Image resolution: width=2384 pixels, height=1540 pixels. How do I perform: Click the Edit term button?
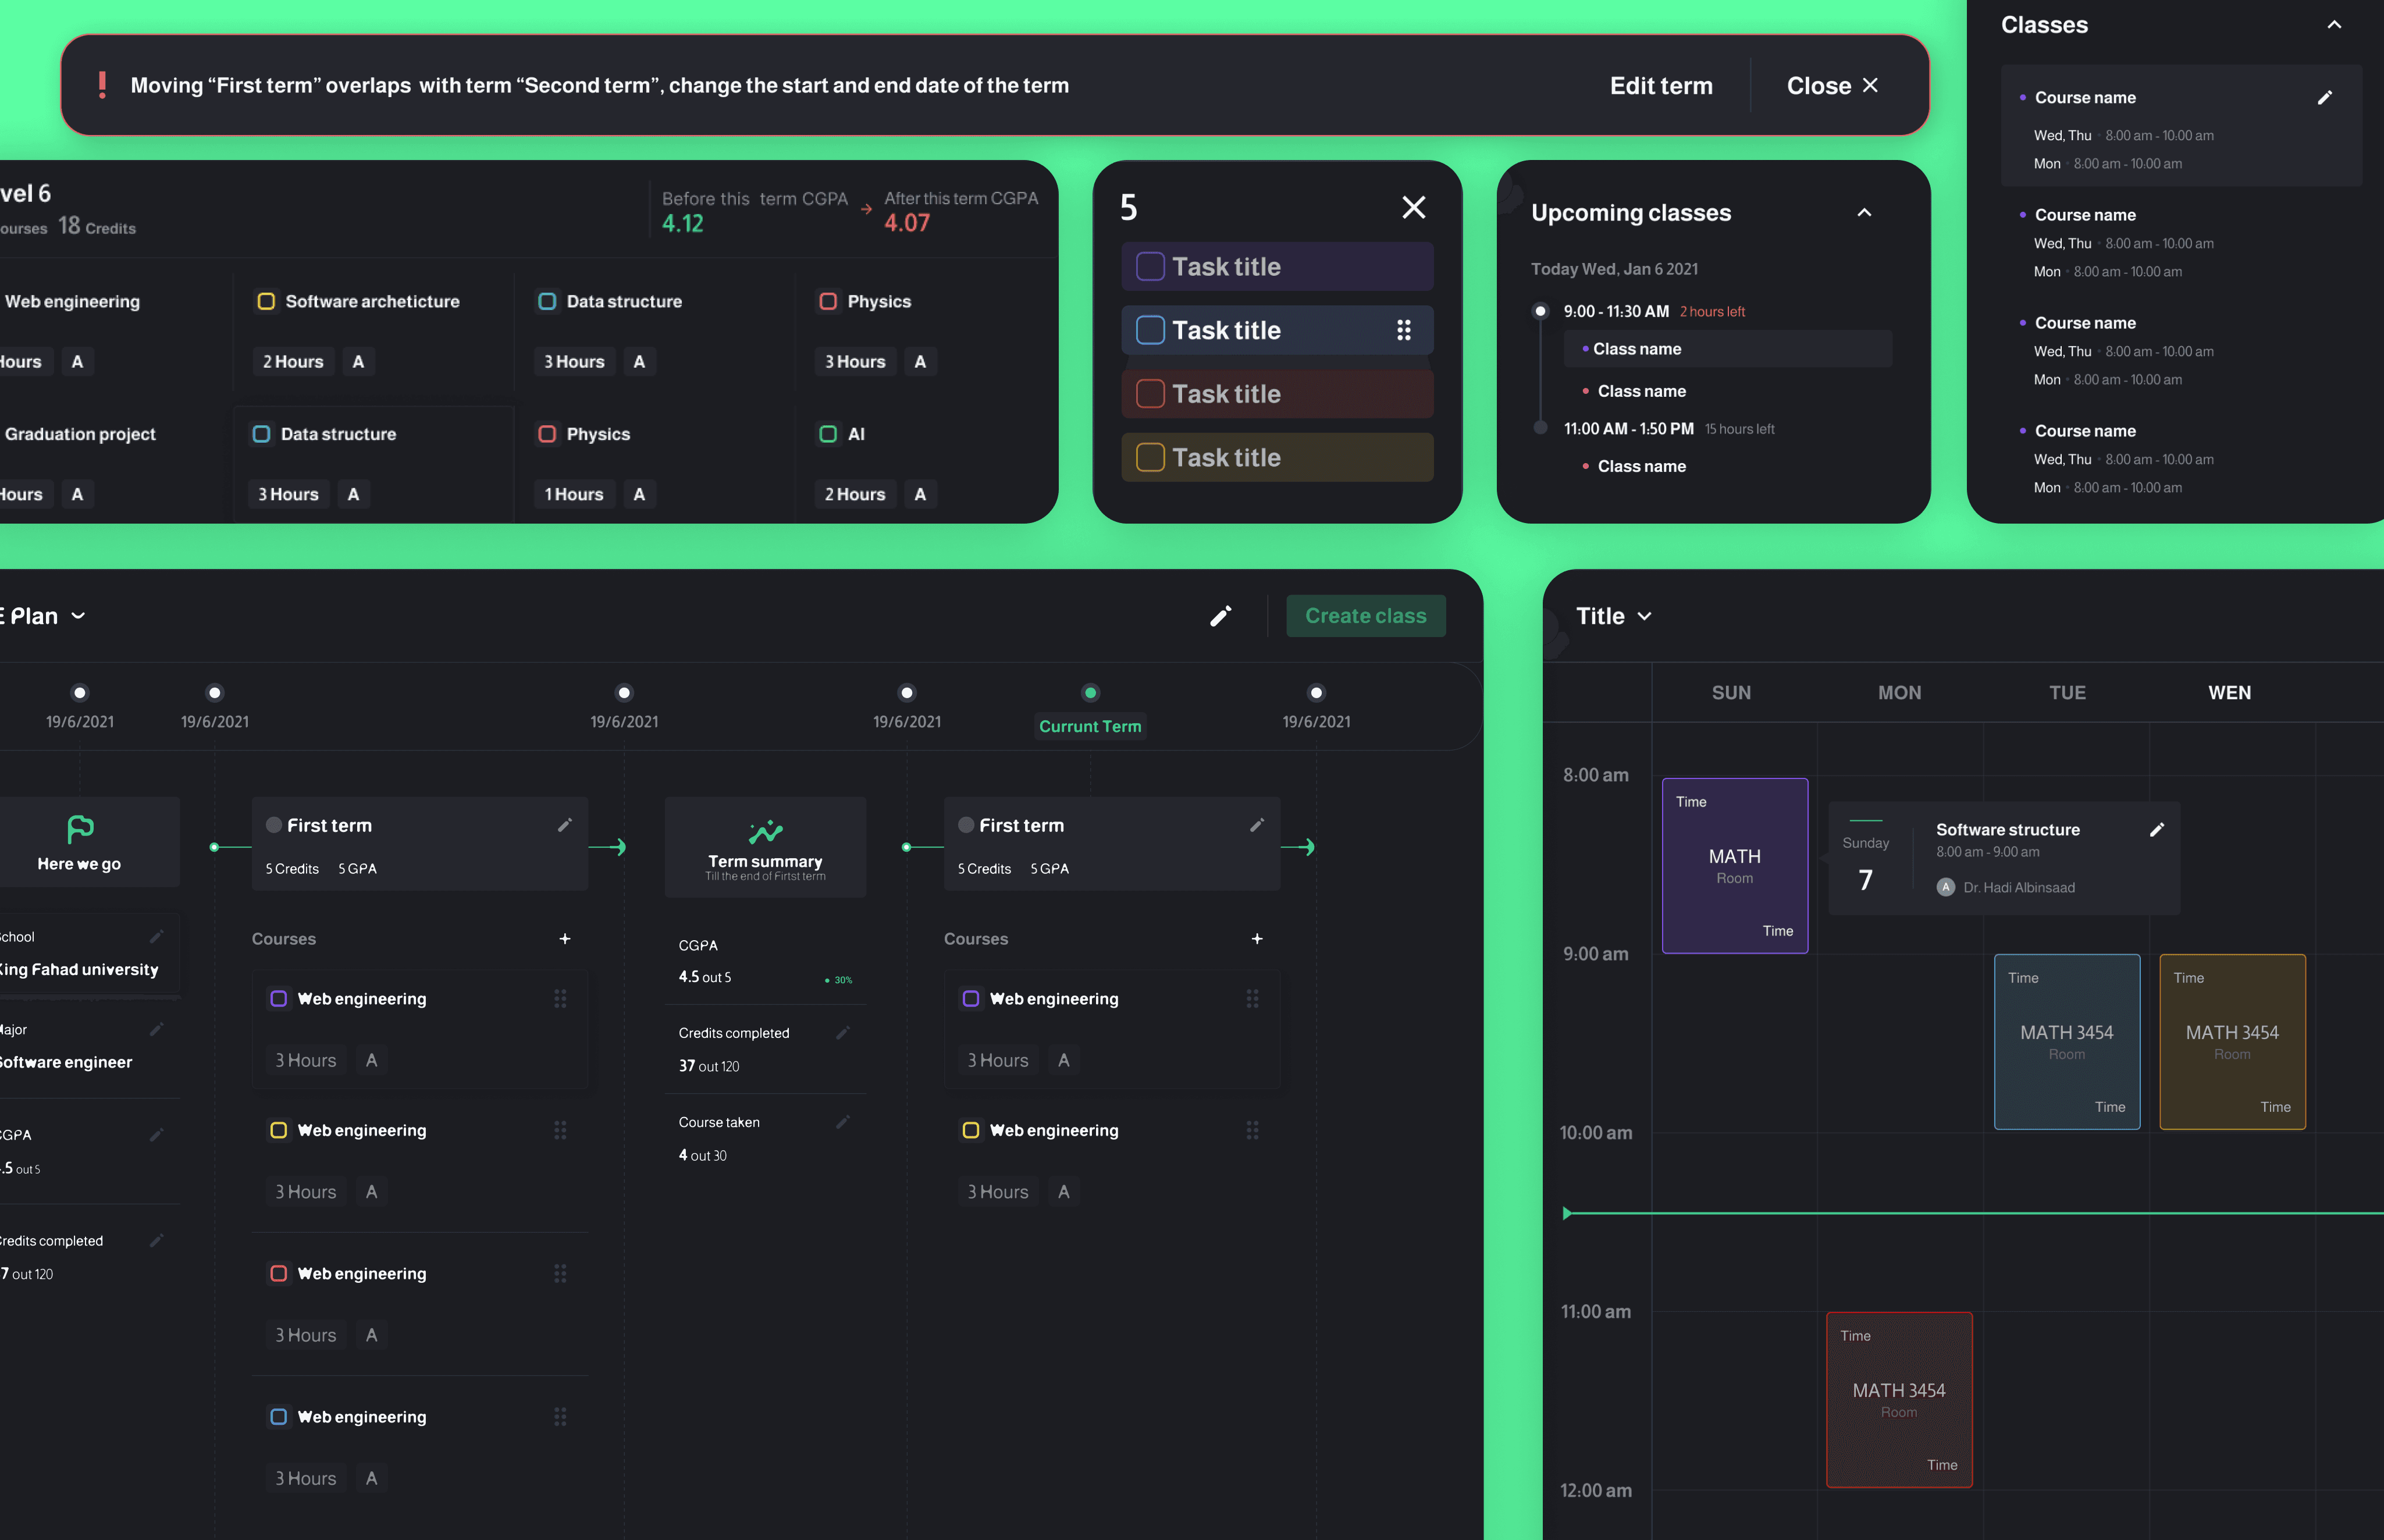pos(1661,86)
